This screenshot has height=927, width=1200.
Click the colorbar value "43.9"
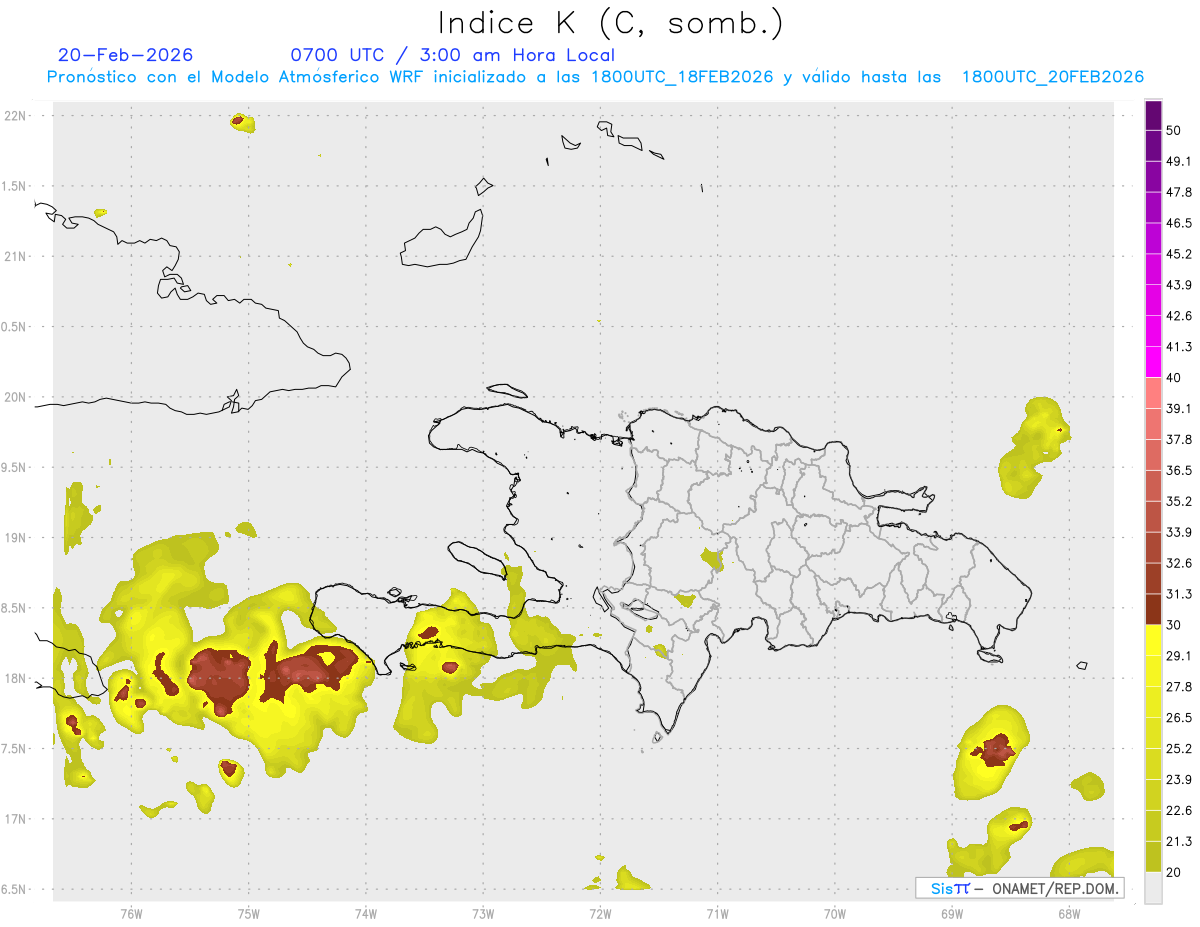point(1179,285)
